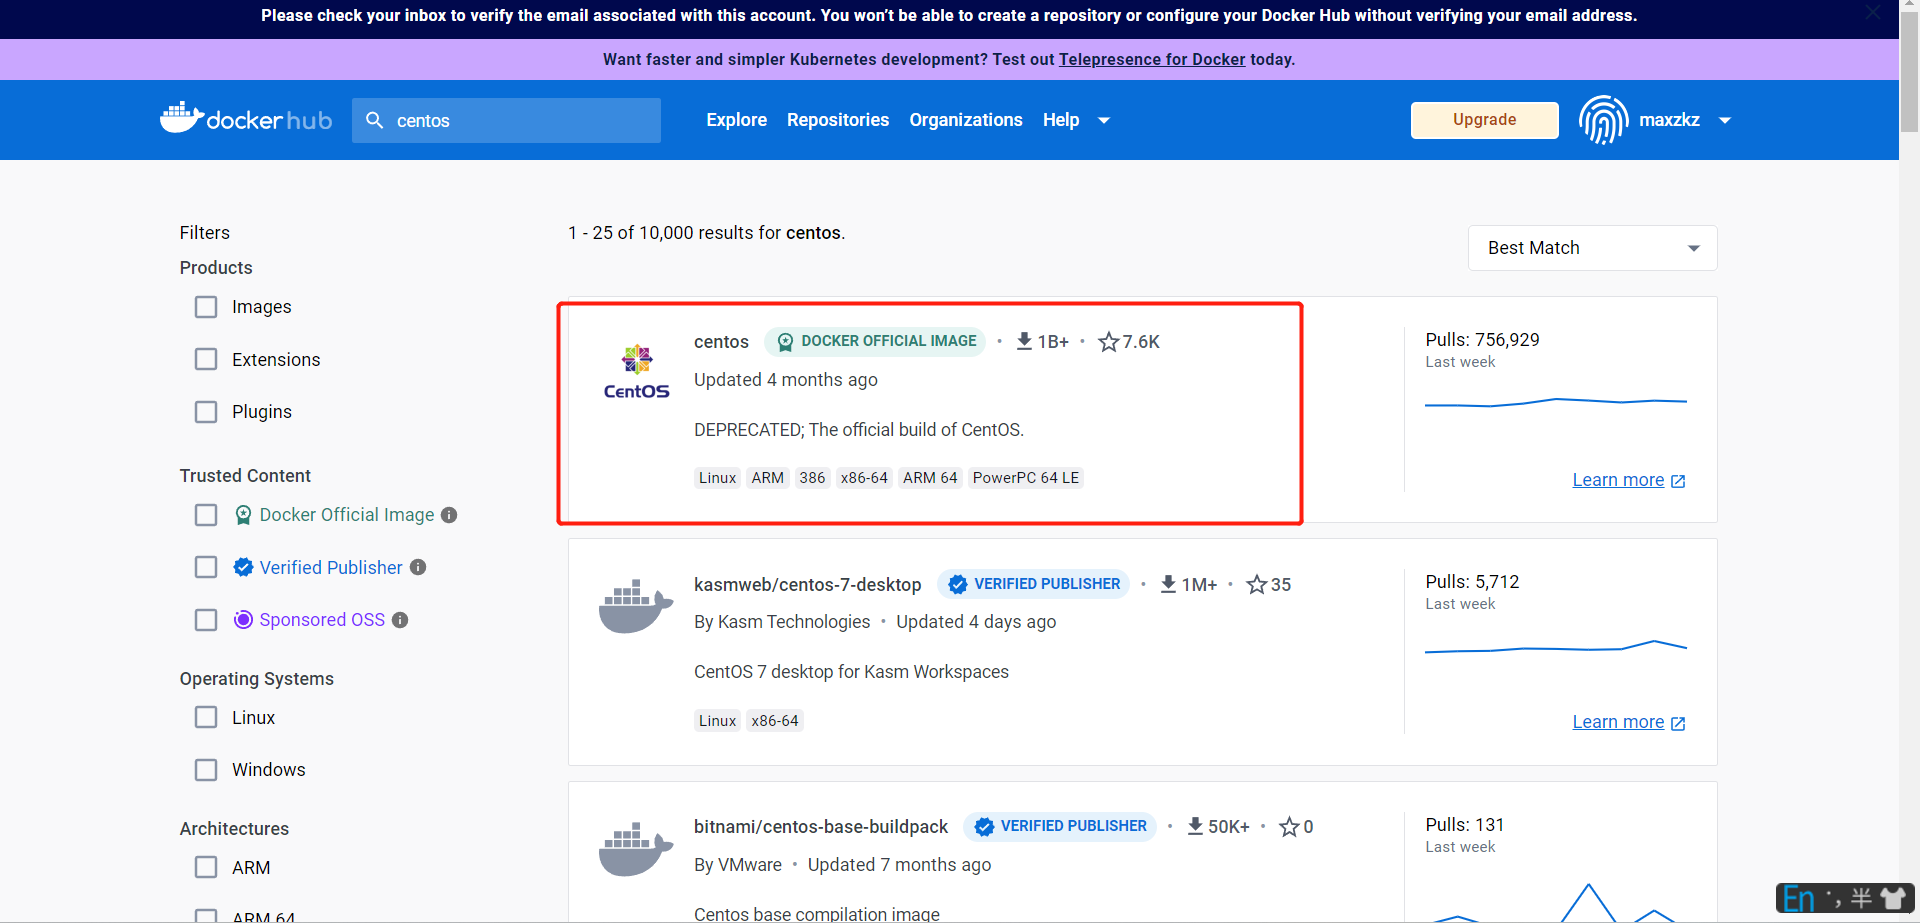Tick the Linux operating system checkbox
Image resolution: width=1920 pixels, height=923 pixels.
[x=206, y=717]
